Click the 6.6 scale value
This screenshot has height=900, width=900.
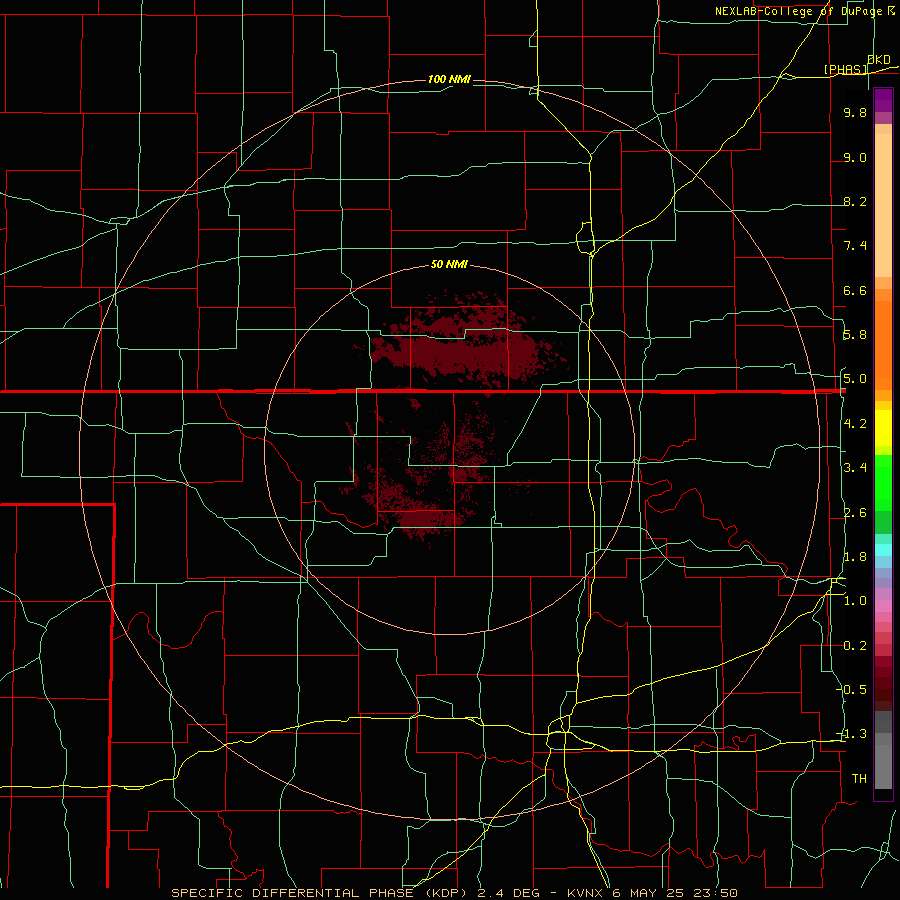point(855,290)
